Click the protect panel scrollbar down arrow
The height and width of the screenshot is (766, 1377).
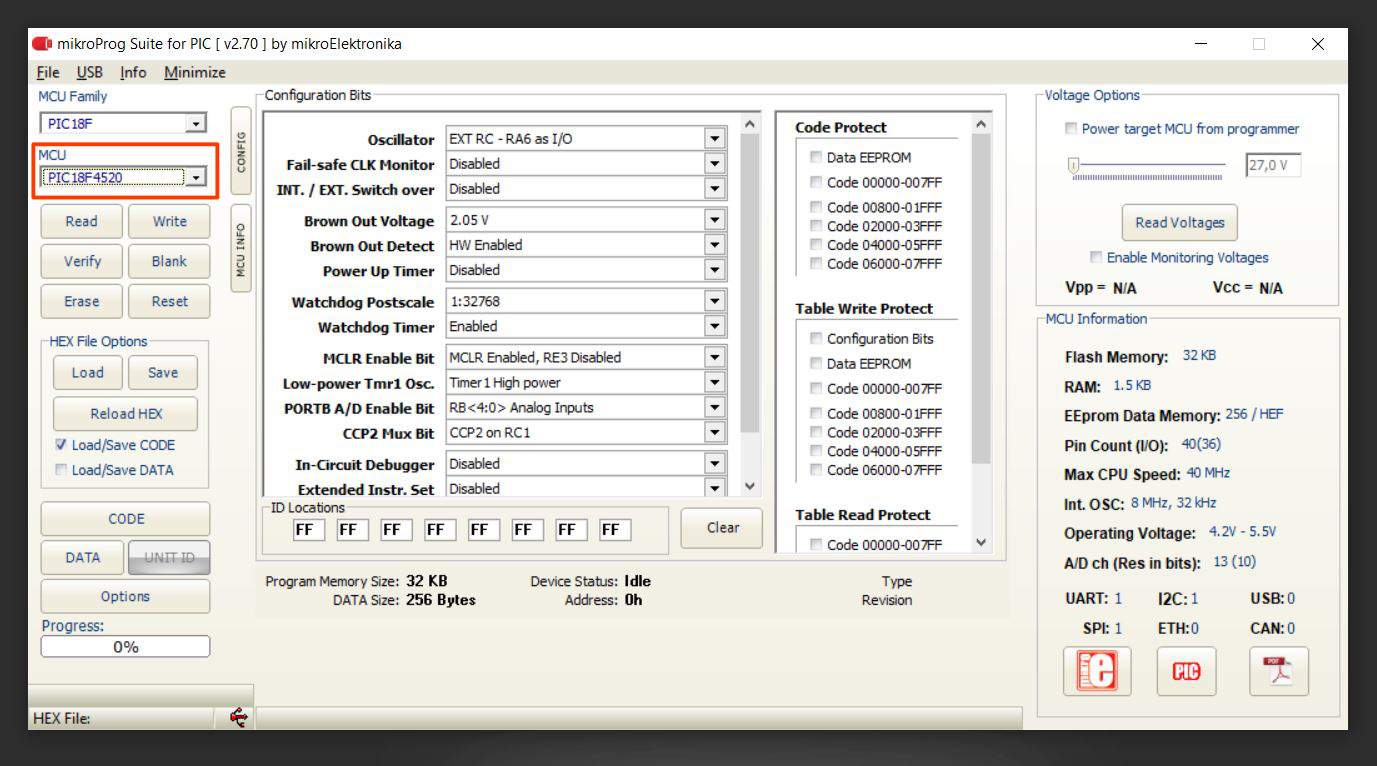(x=981, y=542)
